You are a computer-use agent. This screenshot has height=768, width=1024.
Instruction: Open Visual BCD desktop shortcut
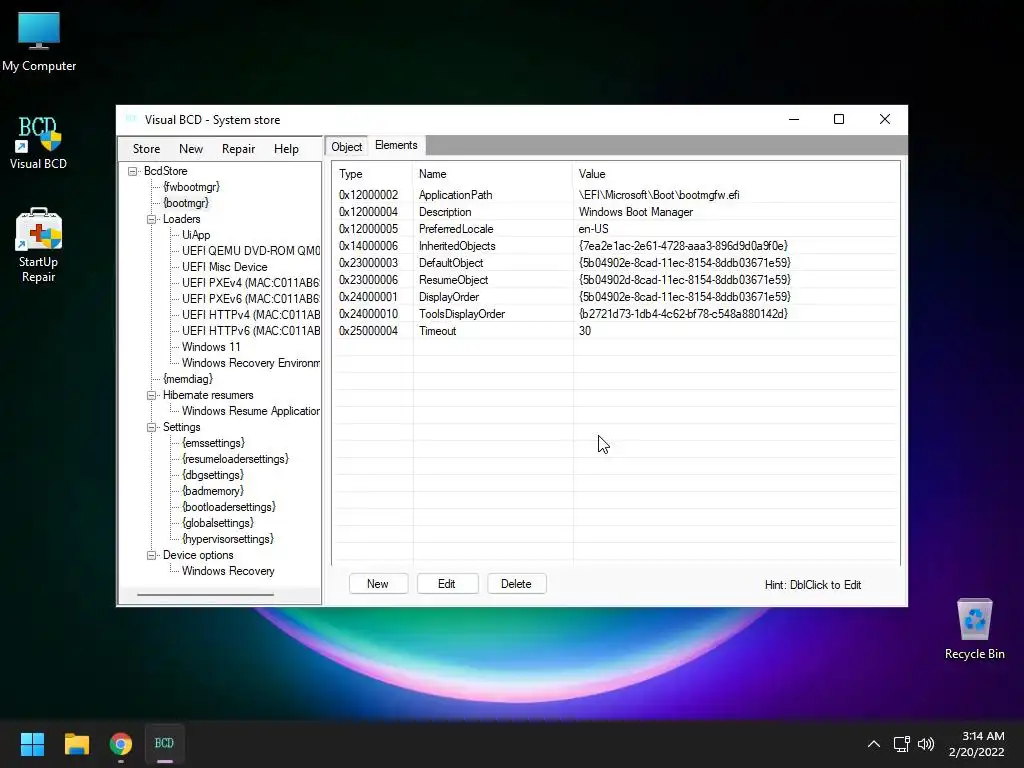click(39, 143)
